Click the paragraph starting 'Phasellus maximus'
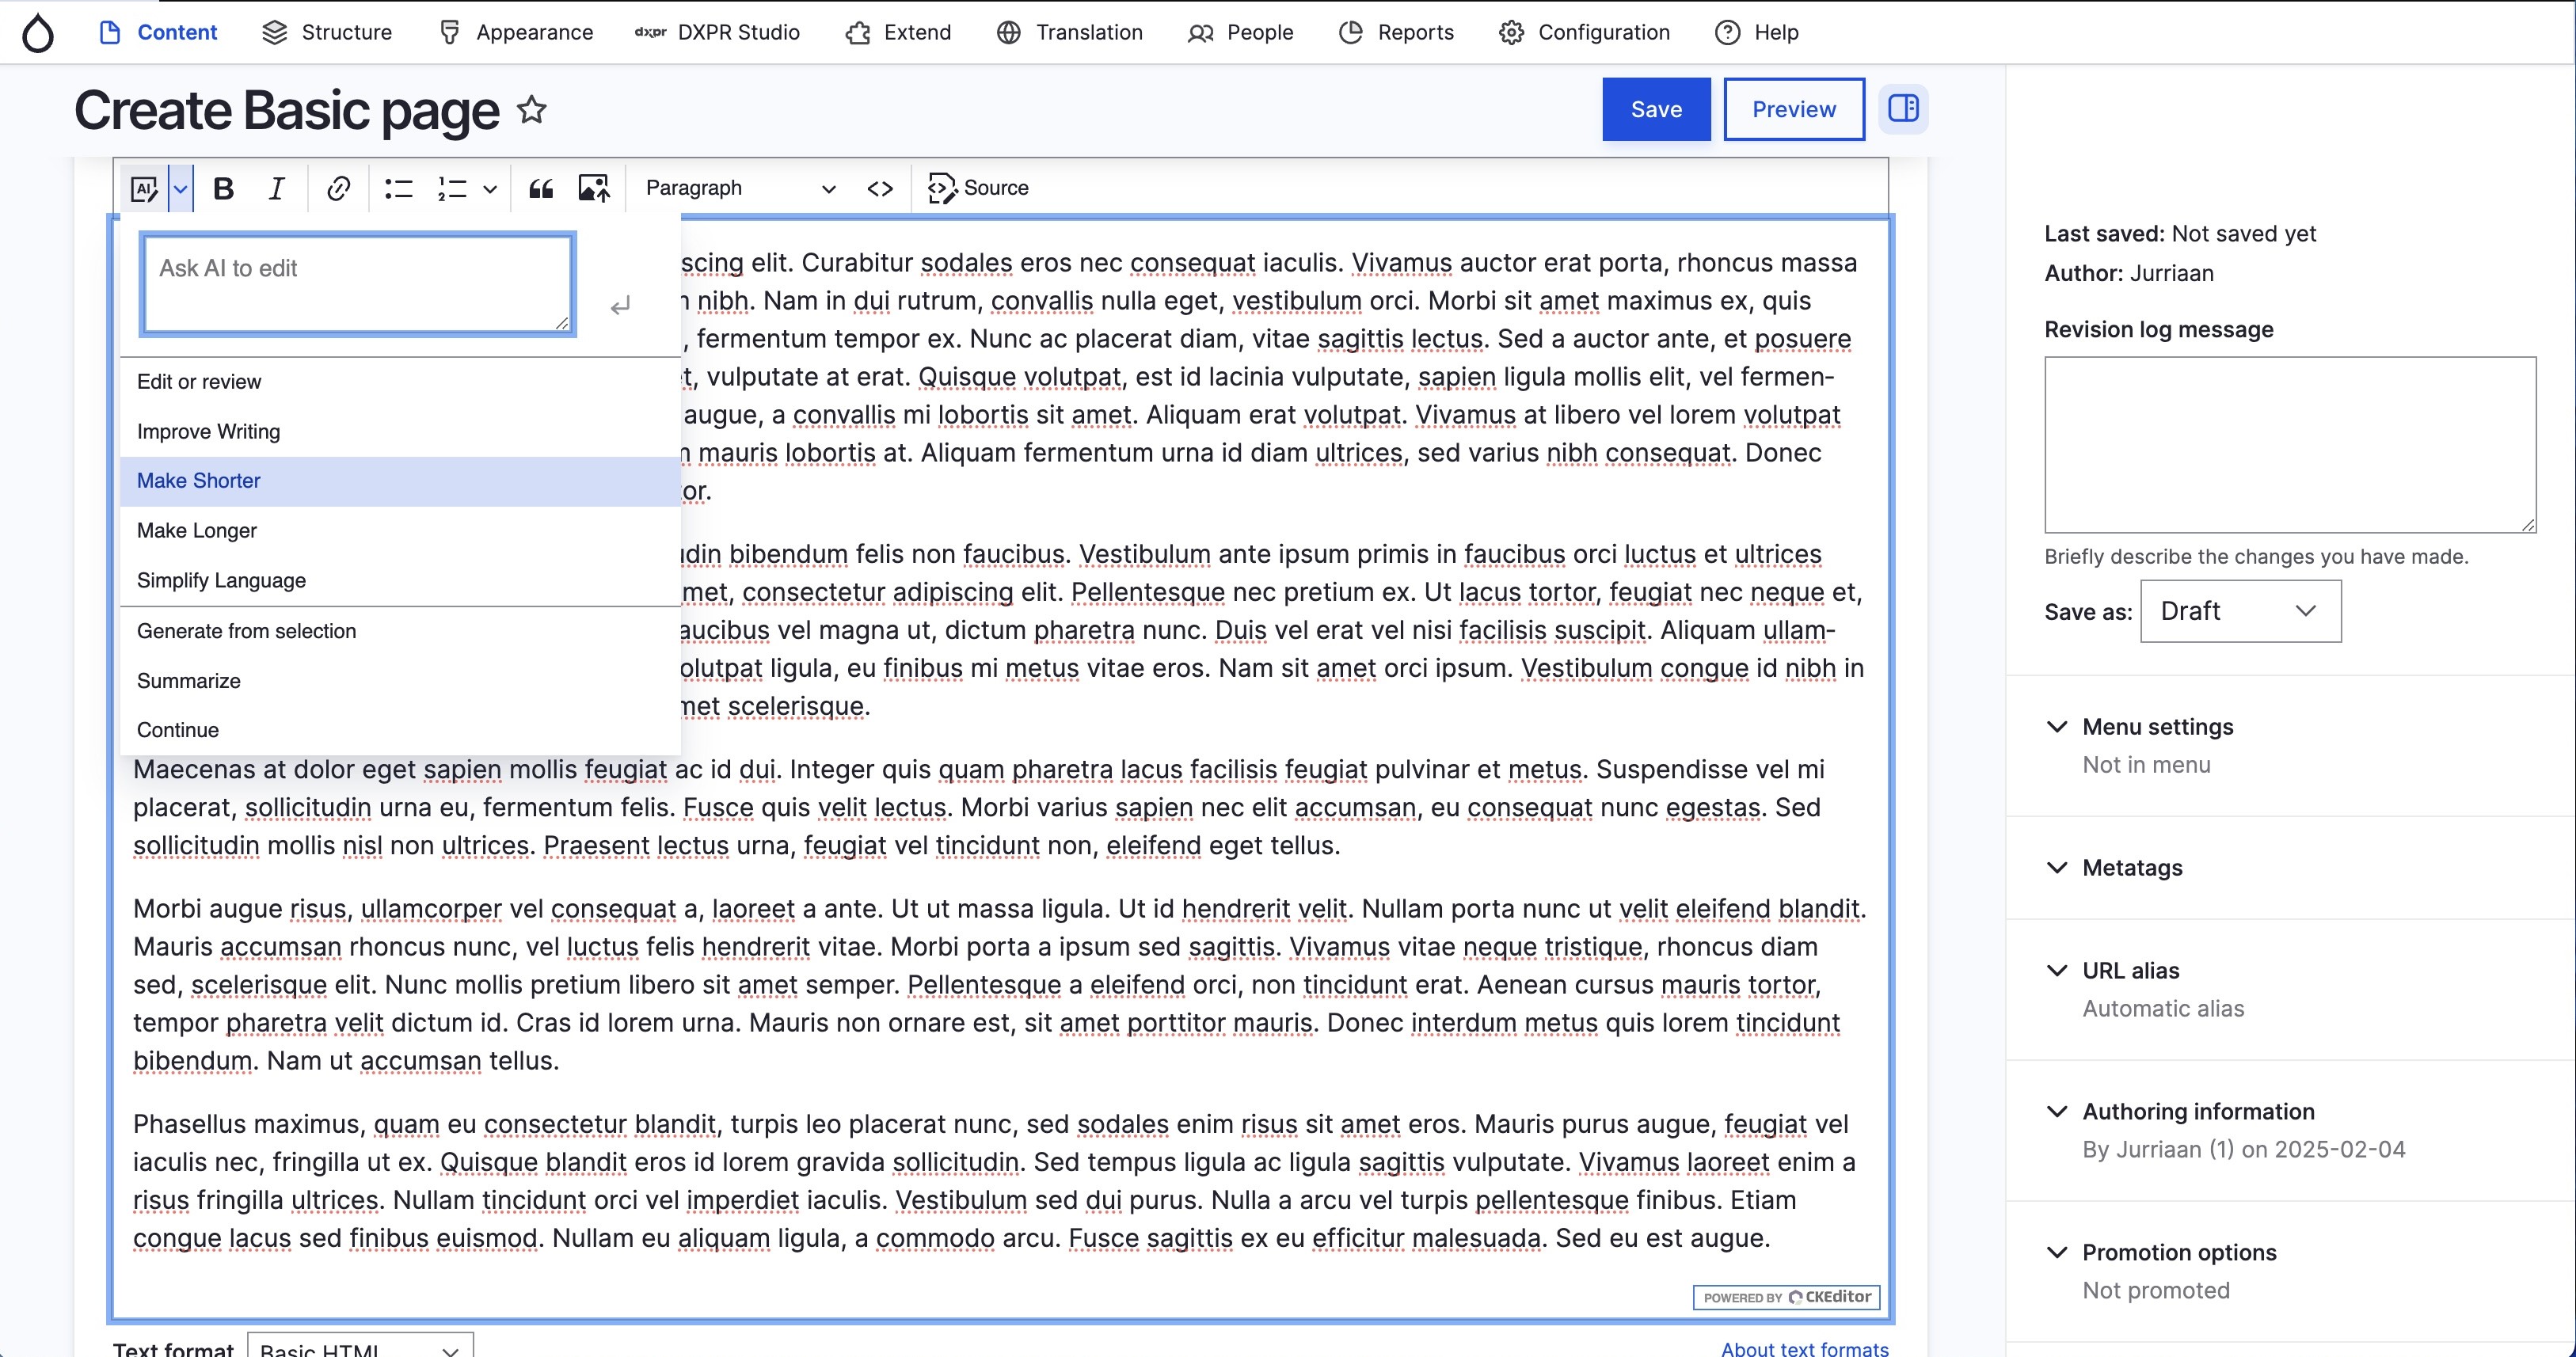 (995, 1181)
